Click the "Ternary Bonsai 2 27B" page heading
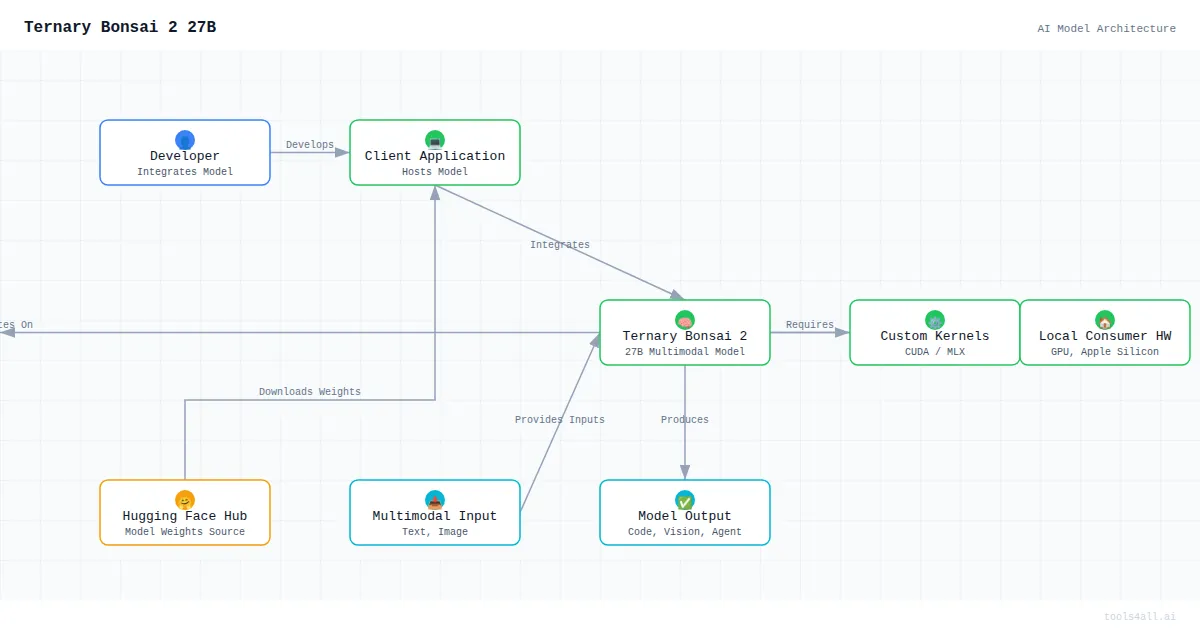 (x=120, y=27)
